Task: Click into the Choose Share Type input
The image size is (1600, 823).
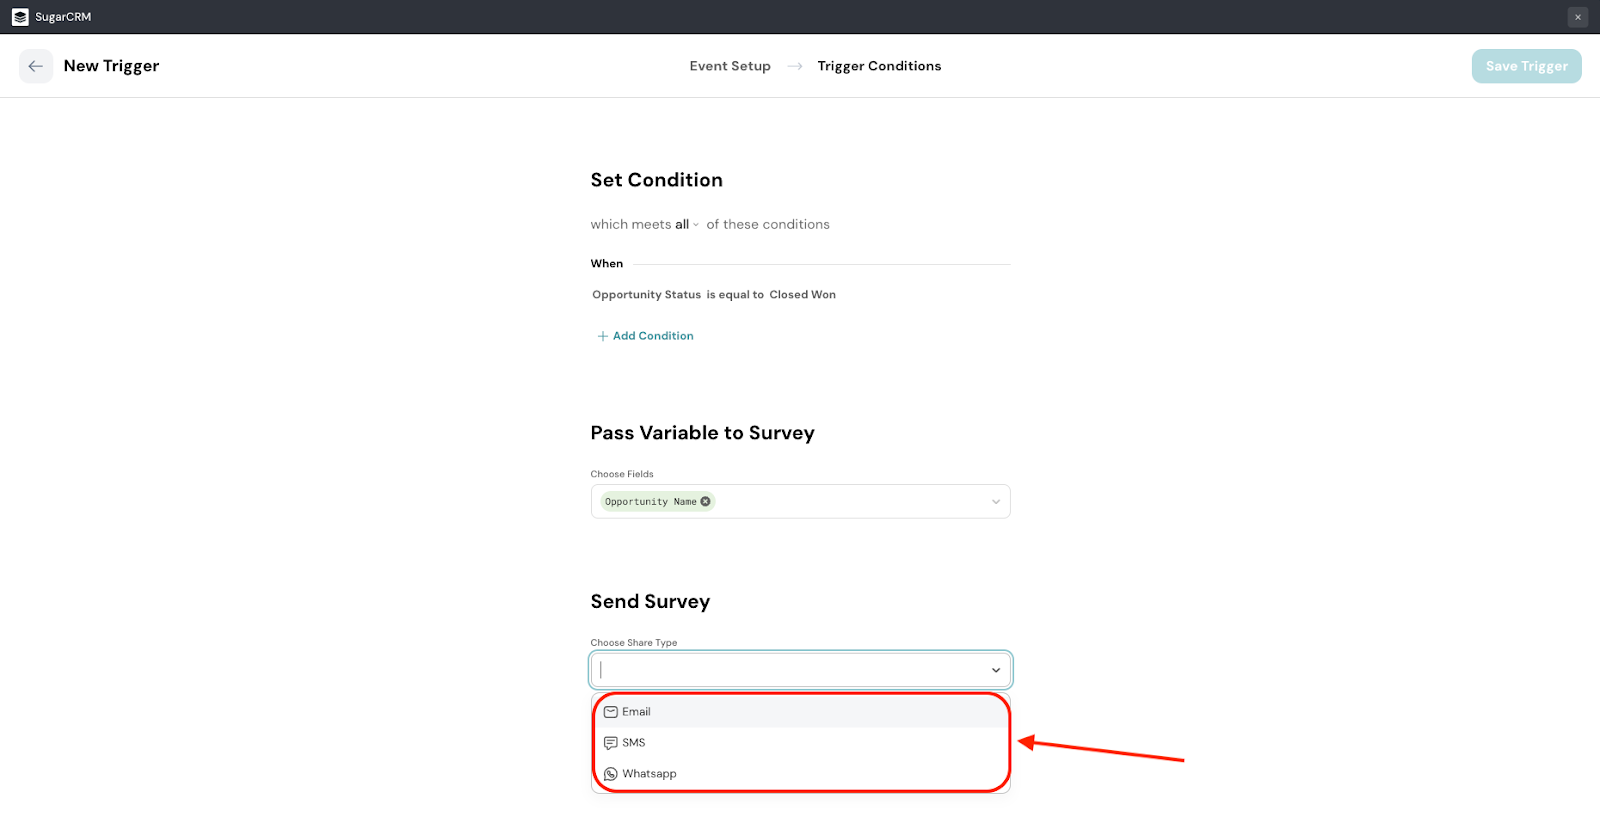Action: coord(780,670)
